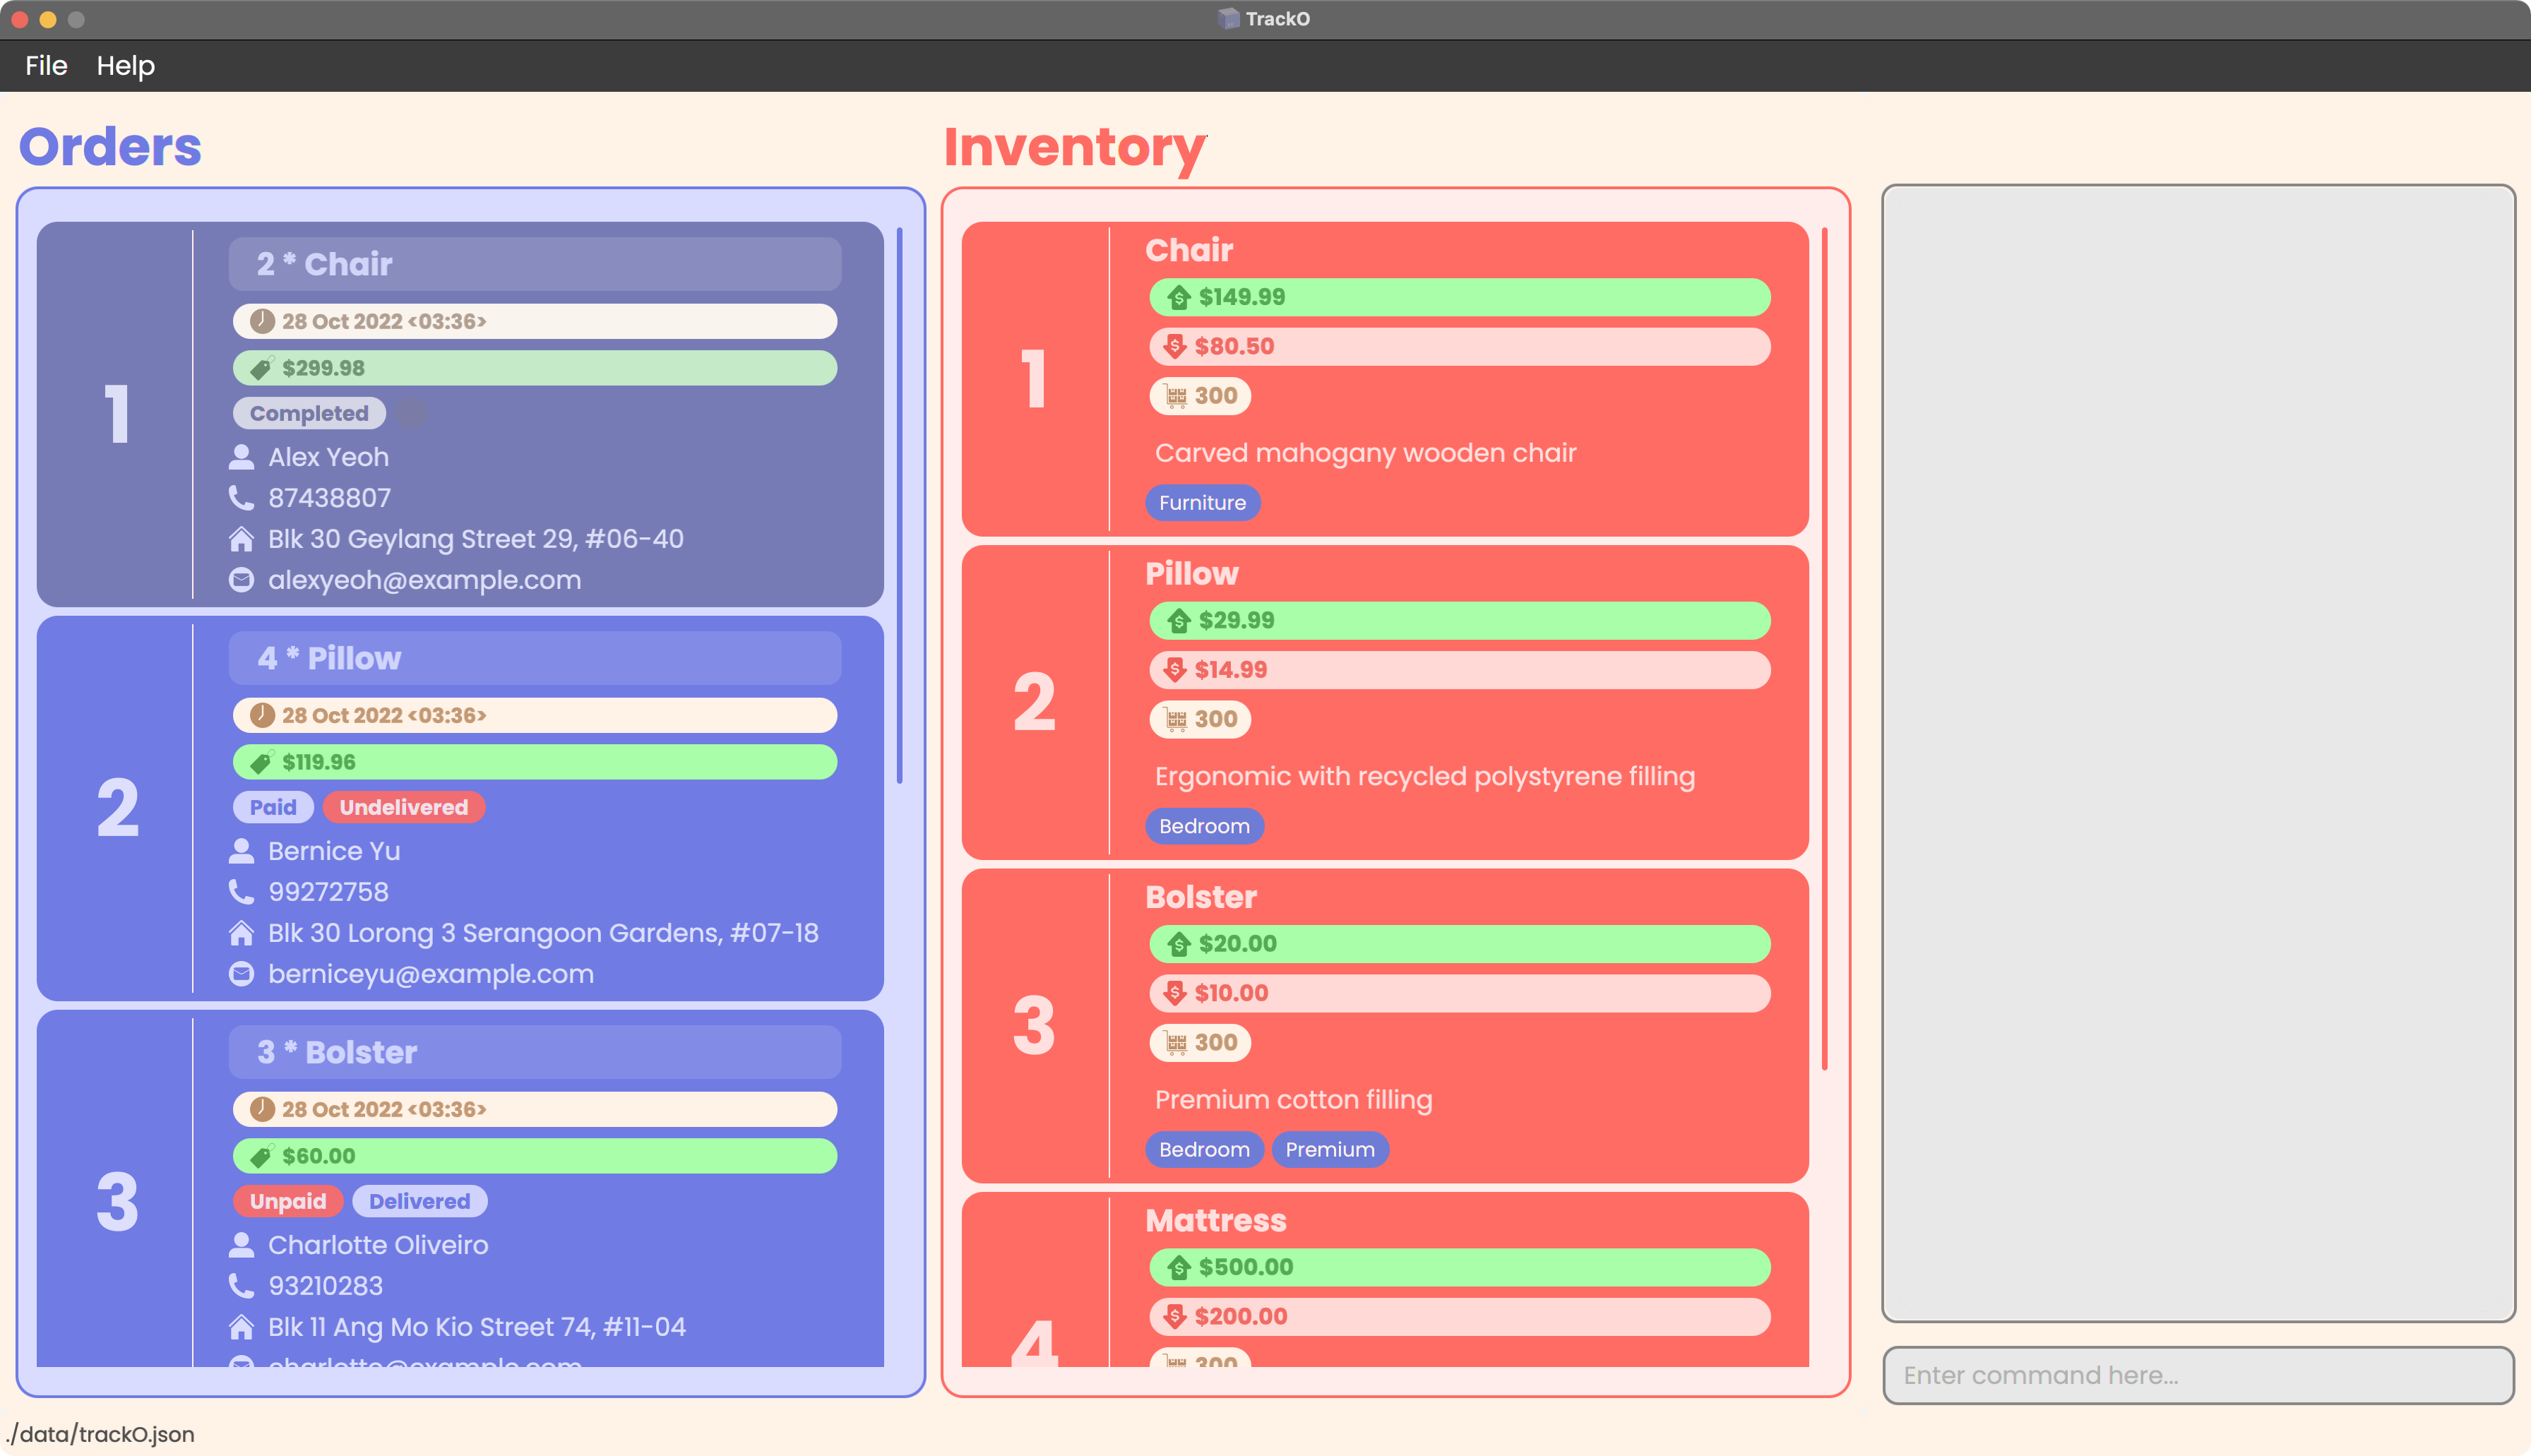2531x1456 pixels.
Task: Click the cost price icon beside $10.00
Action: 1176,992
